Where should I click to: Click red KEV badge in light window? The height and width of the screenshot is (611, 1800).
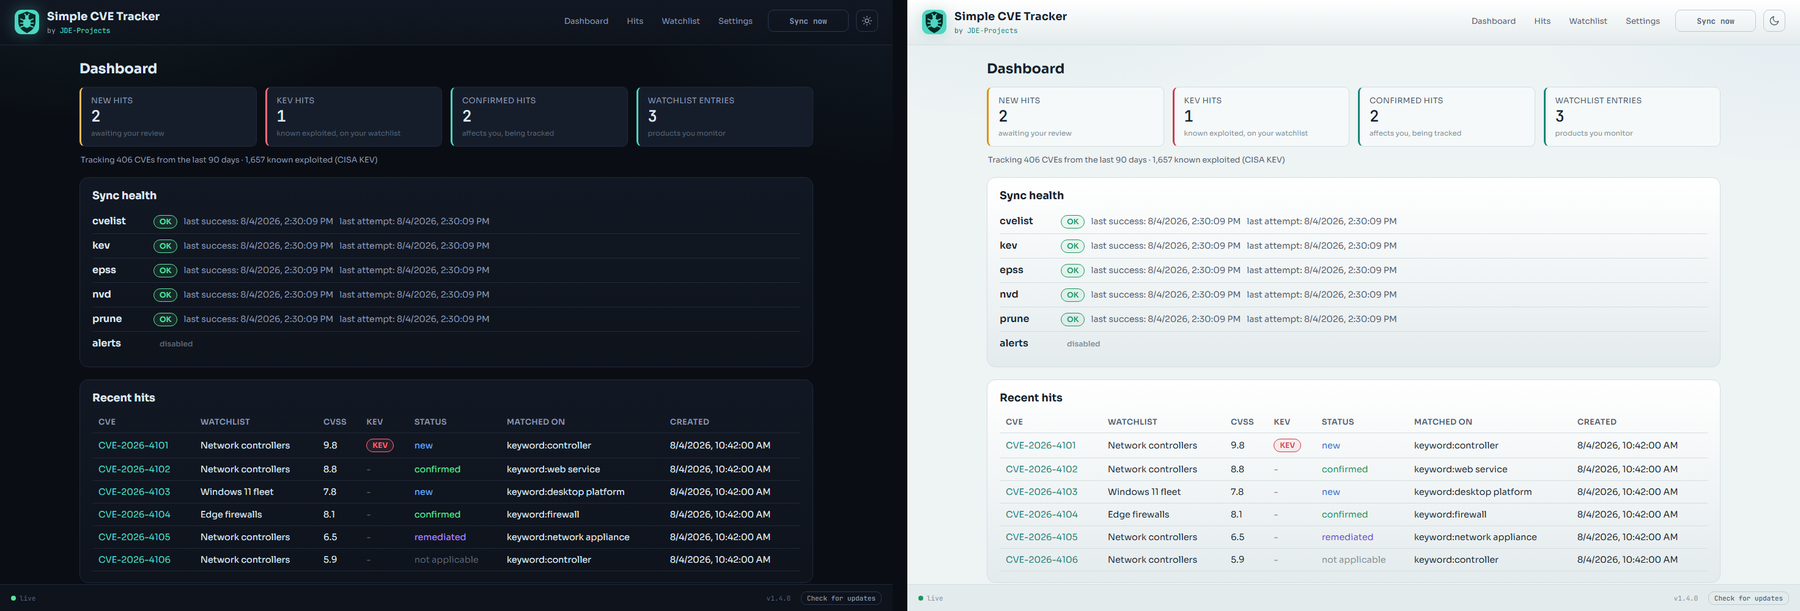coord(1287,446)
